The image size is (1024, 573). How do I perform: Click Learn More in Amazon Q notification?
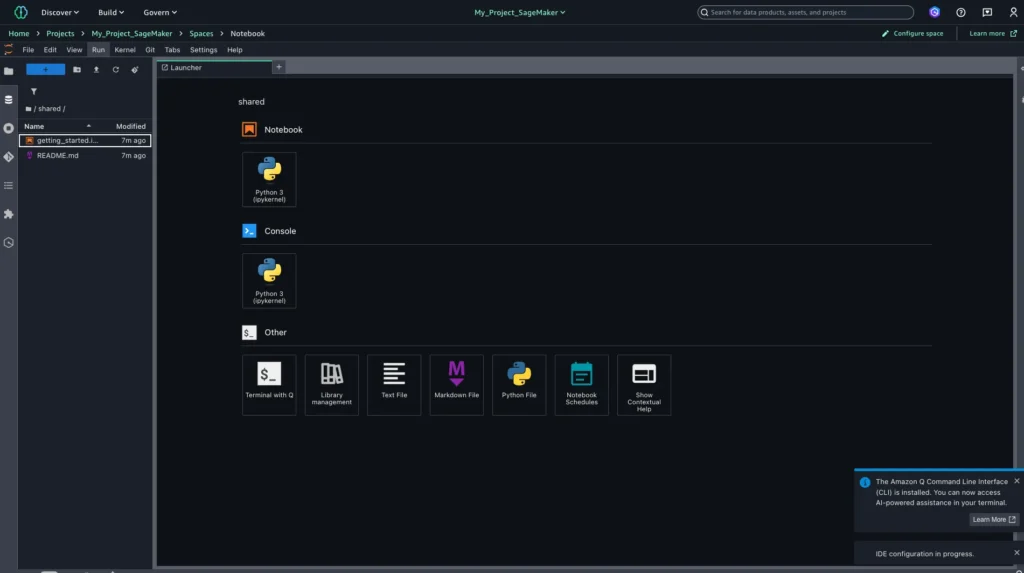point(993,519)
